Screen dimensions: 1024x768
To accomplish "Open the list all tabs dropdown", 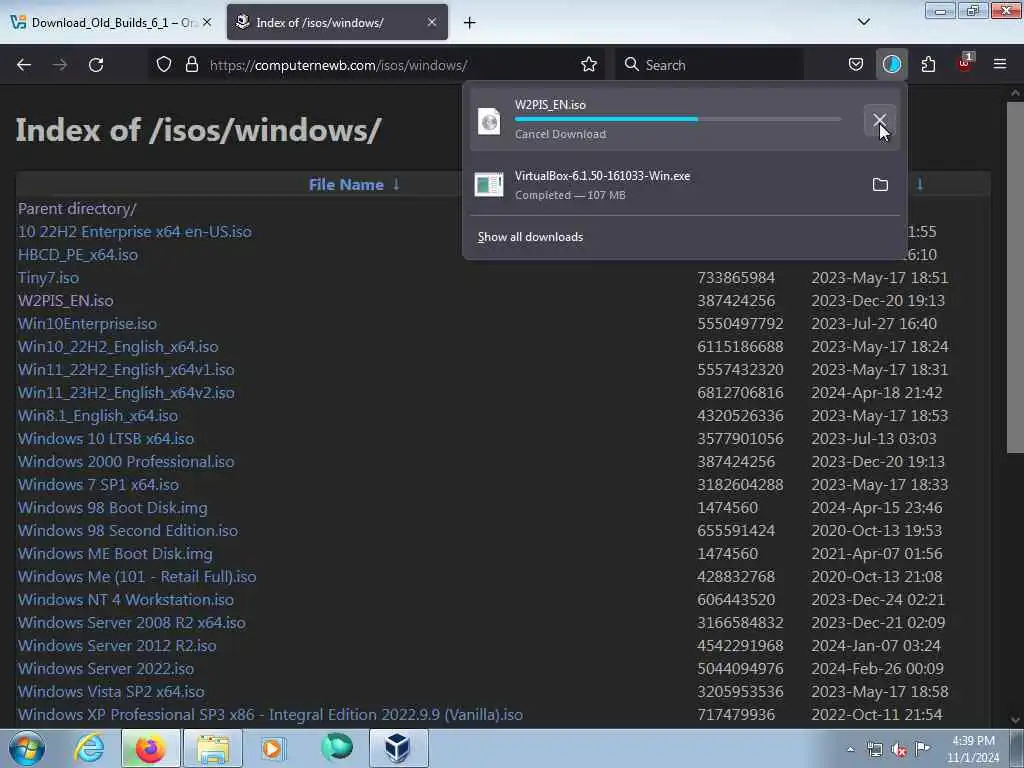I will click(864, 22).
